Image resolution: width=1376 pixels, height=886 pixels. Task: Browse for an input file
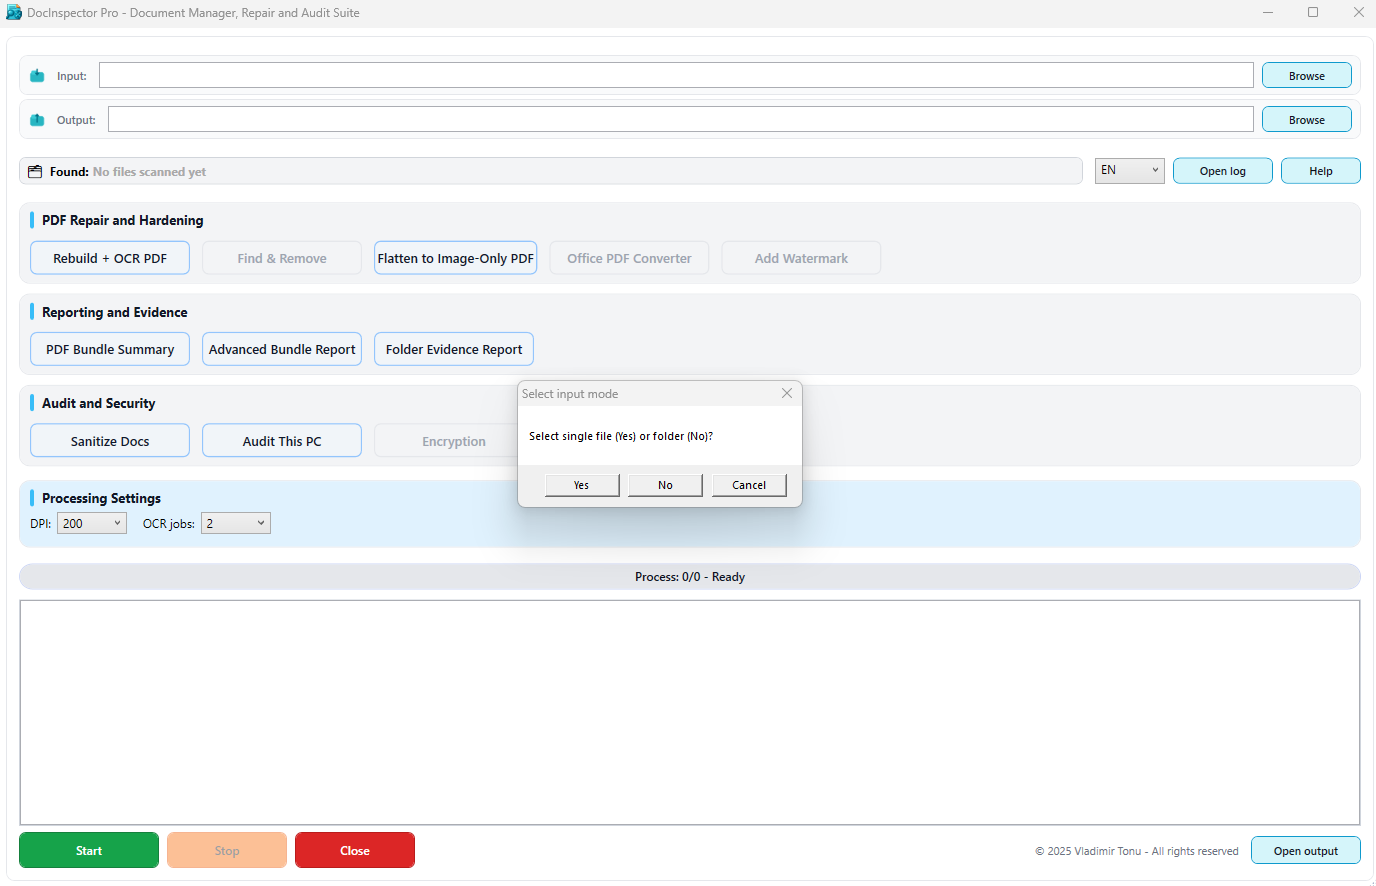point(1306,74)
